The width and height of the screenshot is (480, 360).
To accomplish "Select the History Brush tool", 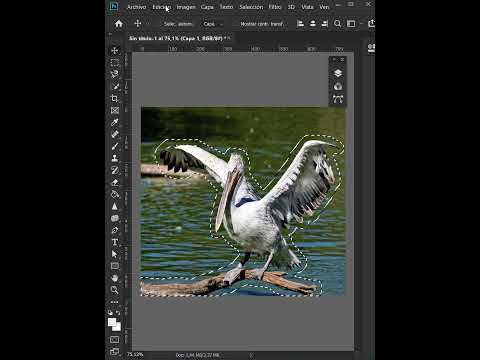I will [x=115, y=170].
